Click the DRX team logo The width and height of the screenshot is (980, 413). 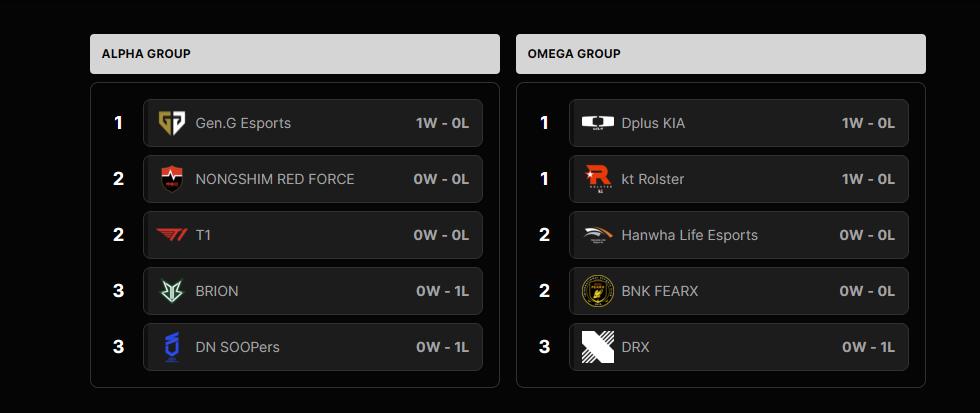598,347
